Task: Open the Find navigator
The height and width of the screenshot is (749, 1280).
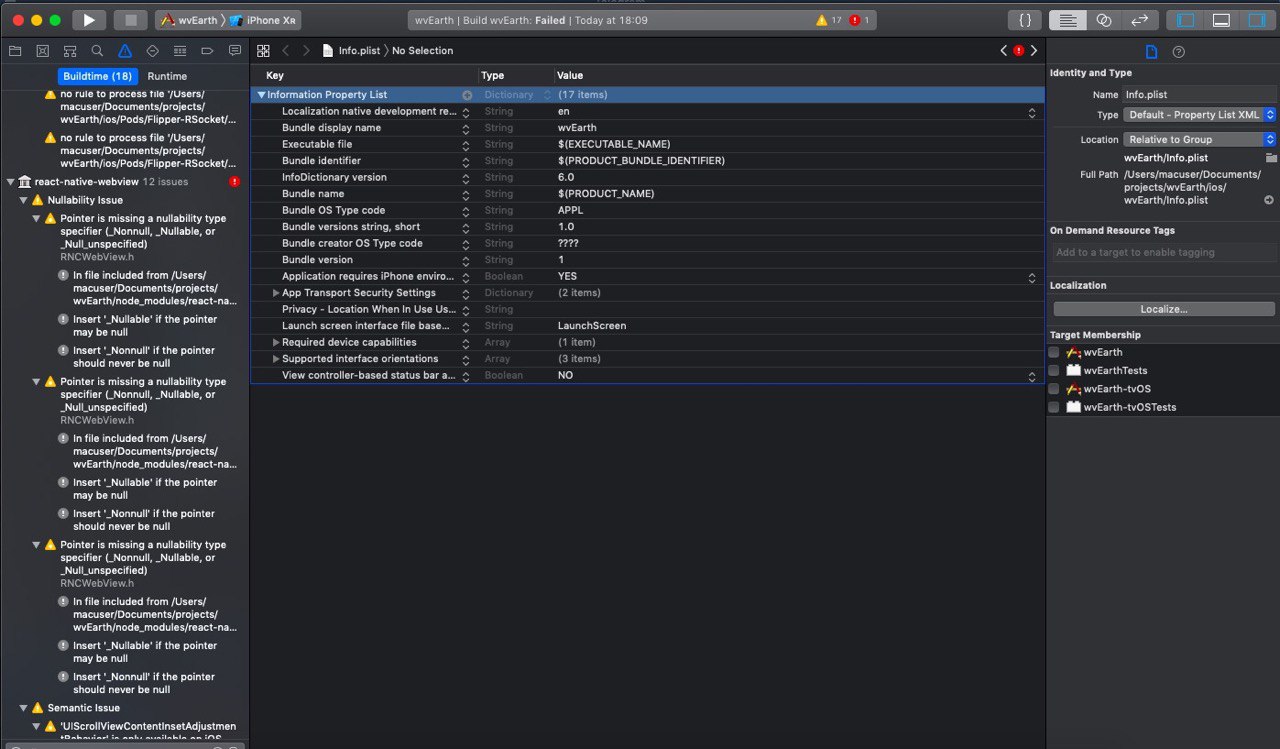Action: click(97, 50)
